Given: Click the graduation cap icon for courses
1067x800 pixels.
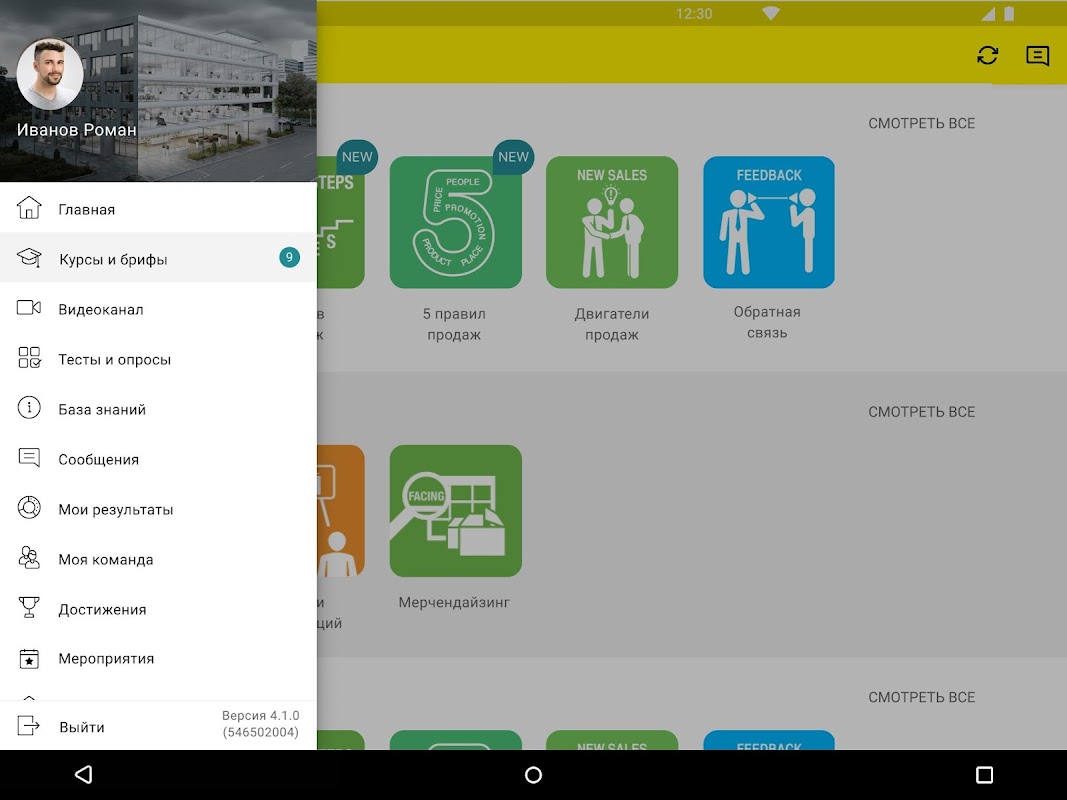Looking at the screenshot, I should [29, 258].
